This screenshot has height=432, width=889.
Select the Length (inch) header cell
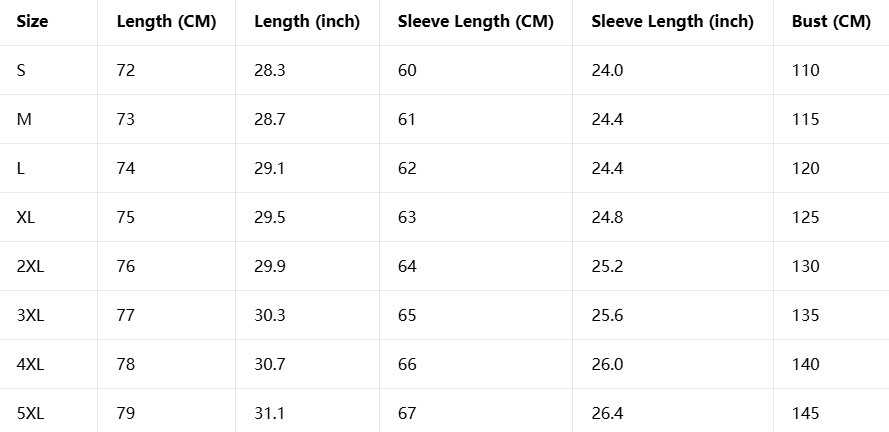click(307, 22)
